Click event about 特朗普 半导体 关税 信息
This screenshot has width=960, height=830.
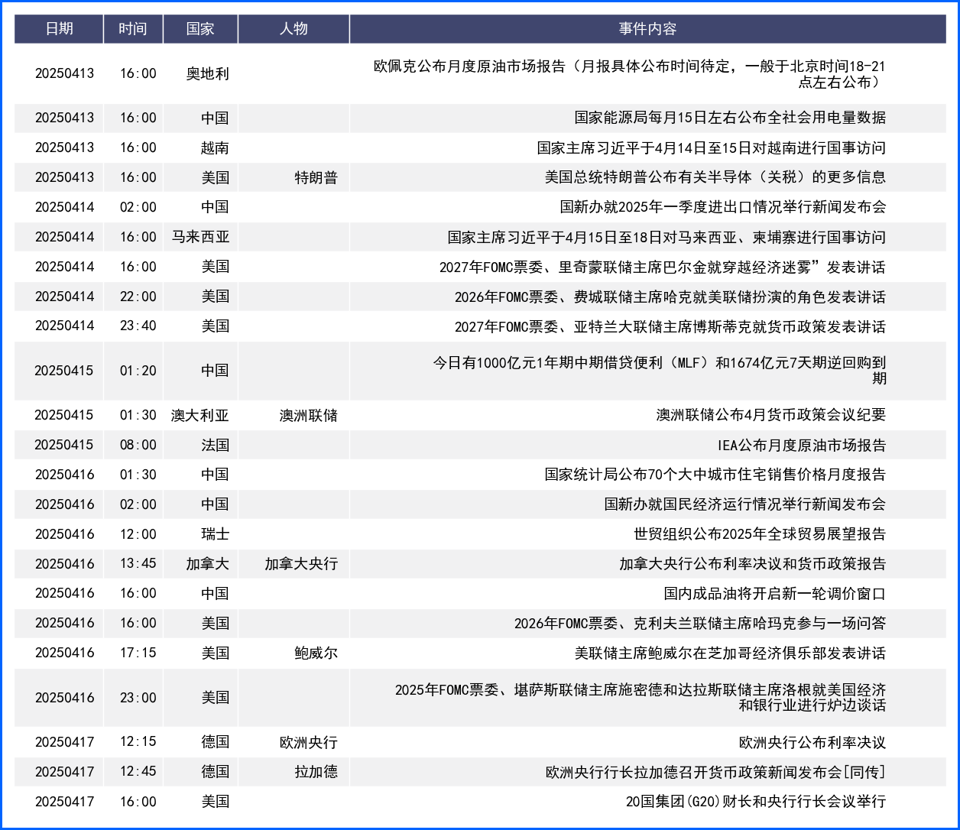coord(715,178)
